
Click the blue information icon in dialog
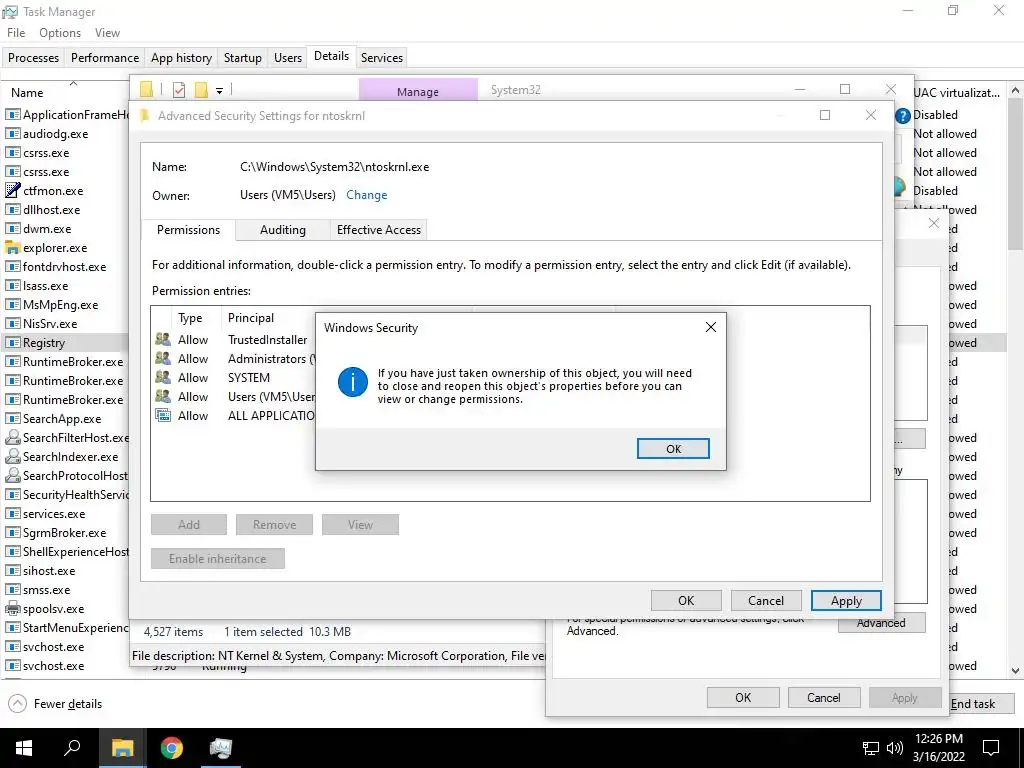coord(353,381)
